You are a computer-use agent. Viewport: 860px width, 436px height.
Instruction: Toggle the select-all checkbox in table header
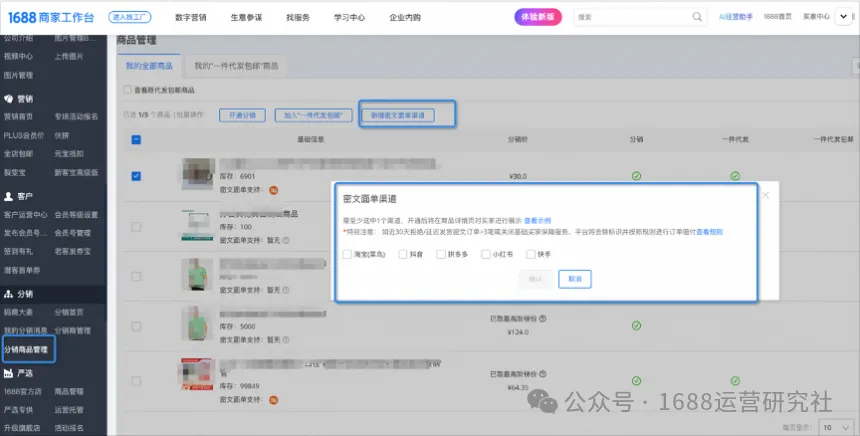pyautogui.click(x=136, y=140)
